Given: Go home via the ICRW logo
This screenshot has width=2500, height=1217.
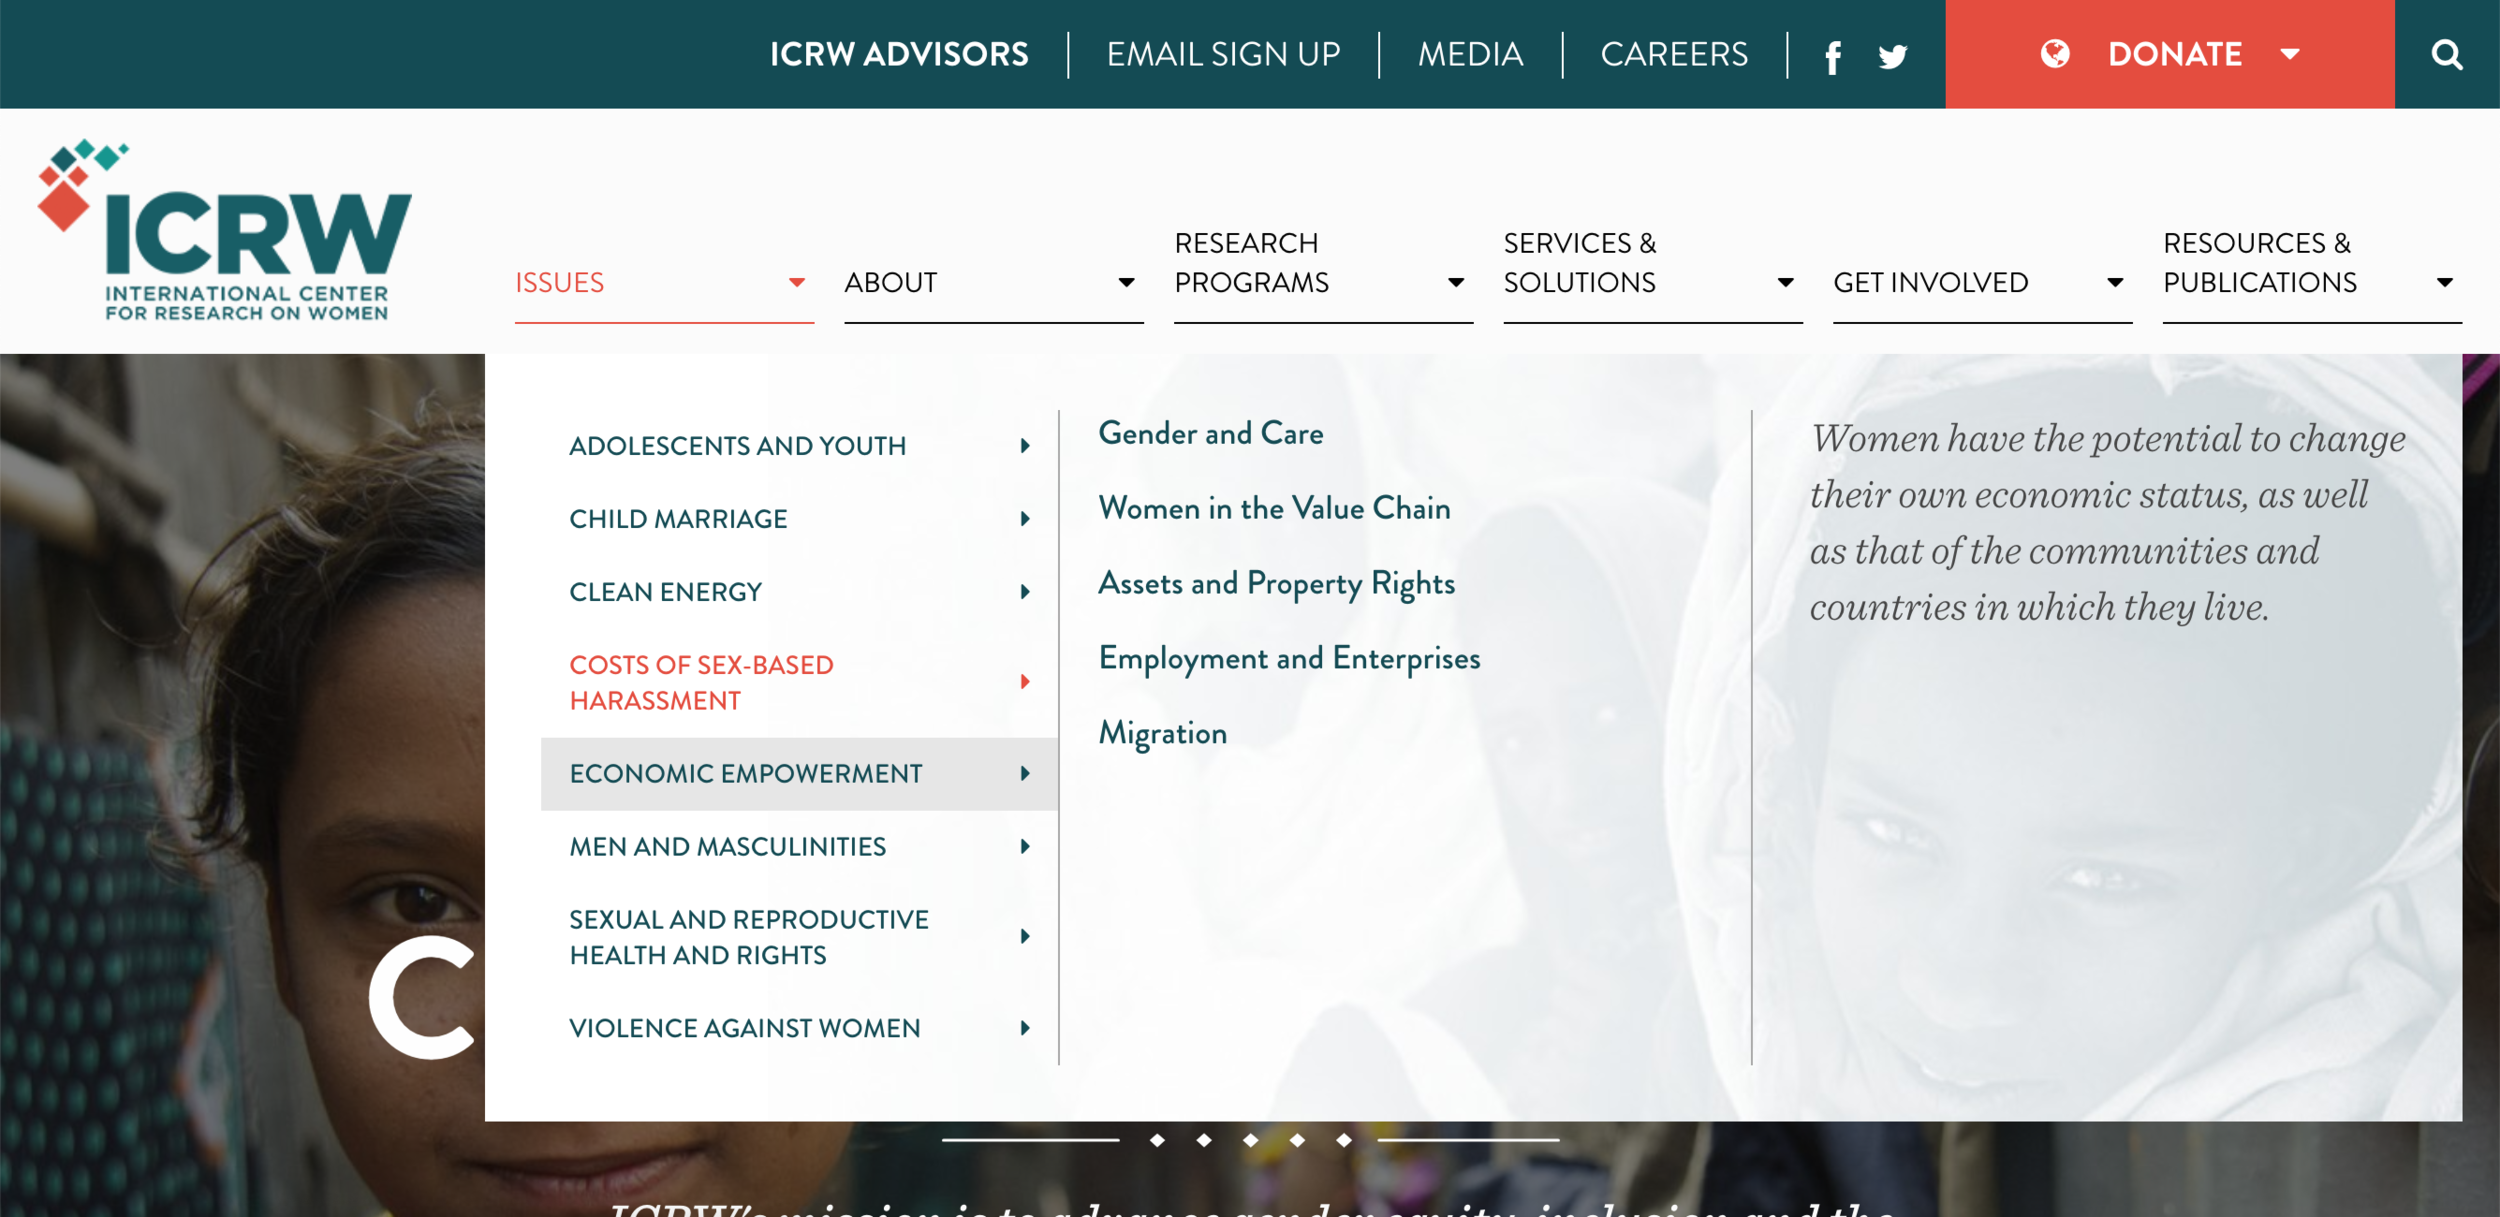Looking at the screenshot, I should (225, 230).
